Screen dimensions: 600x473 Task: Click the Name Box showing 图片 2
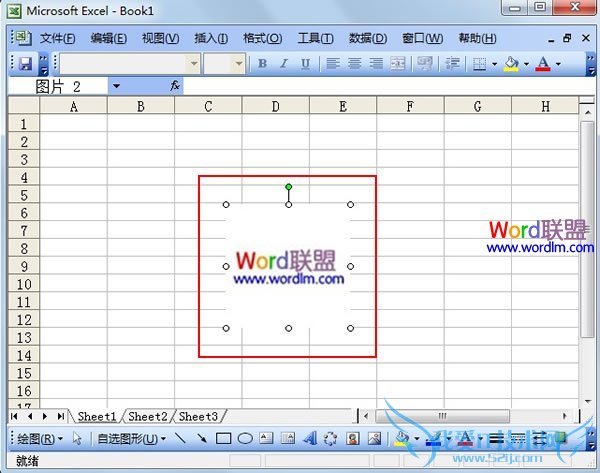pos(58,86)
